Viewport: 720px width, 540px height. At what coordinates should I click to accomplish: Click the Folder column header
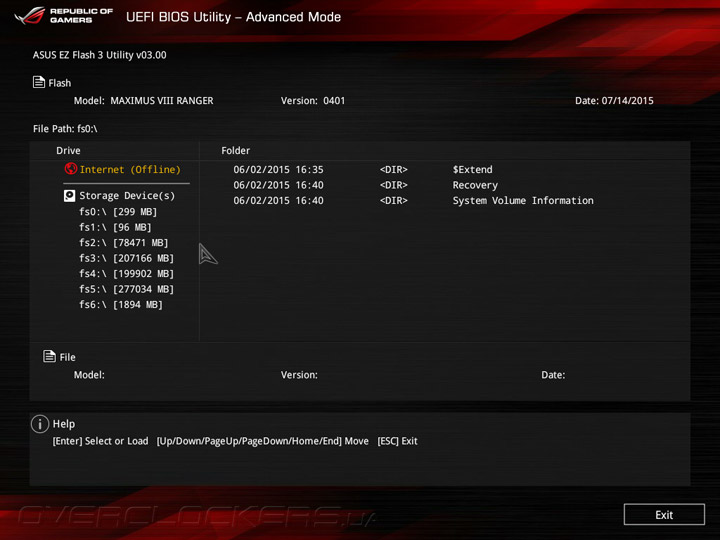(236, 151)
